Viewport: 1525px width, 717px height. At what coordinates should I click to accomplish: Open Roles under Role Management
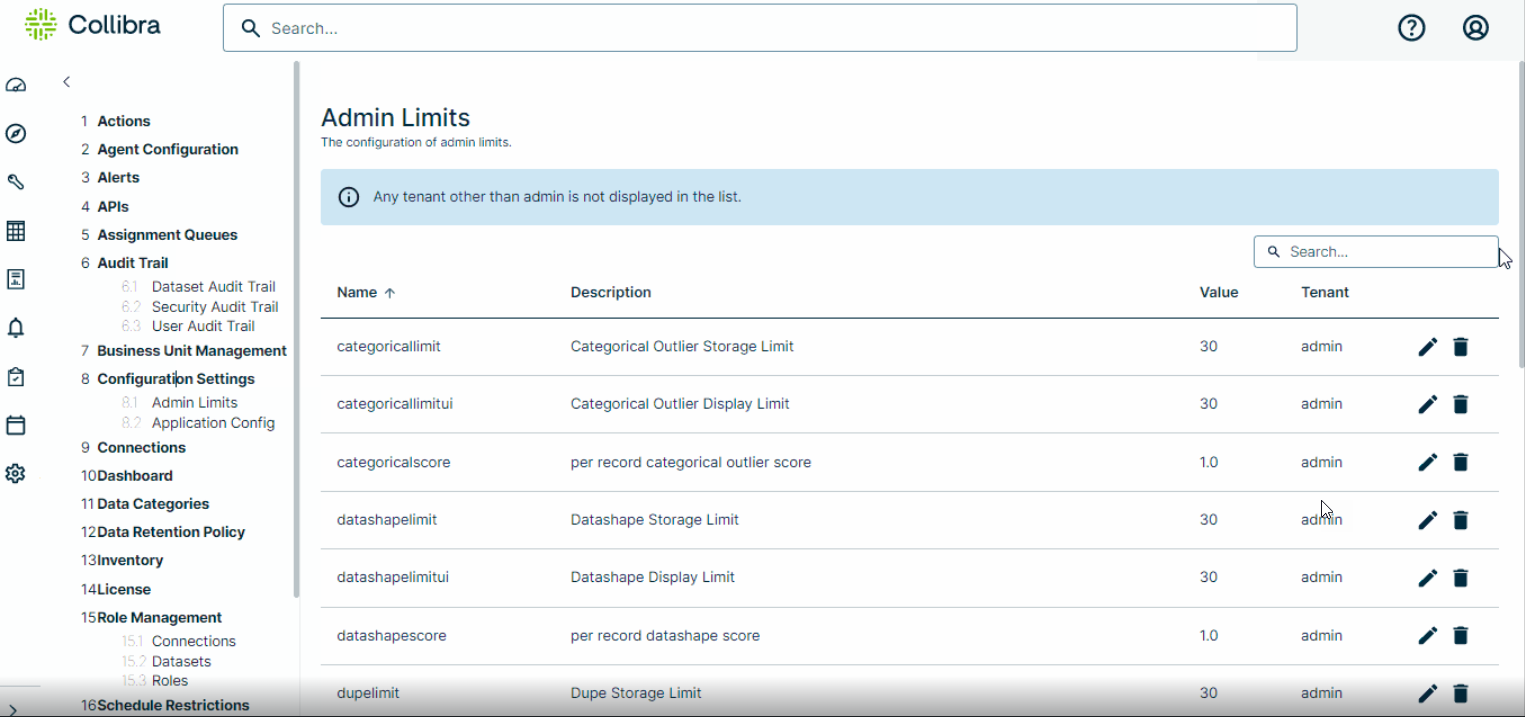pyautogui.click(x=170, y=680)
